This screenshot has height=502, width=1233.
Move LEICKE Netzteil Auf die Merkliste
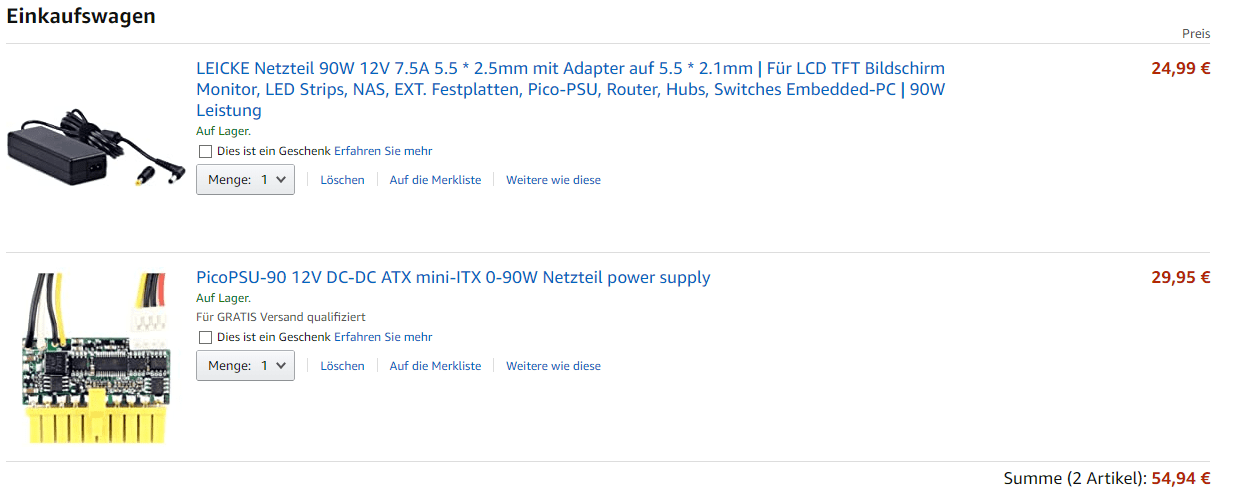click(x=435, y=180)
